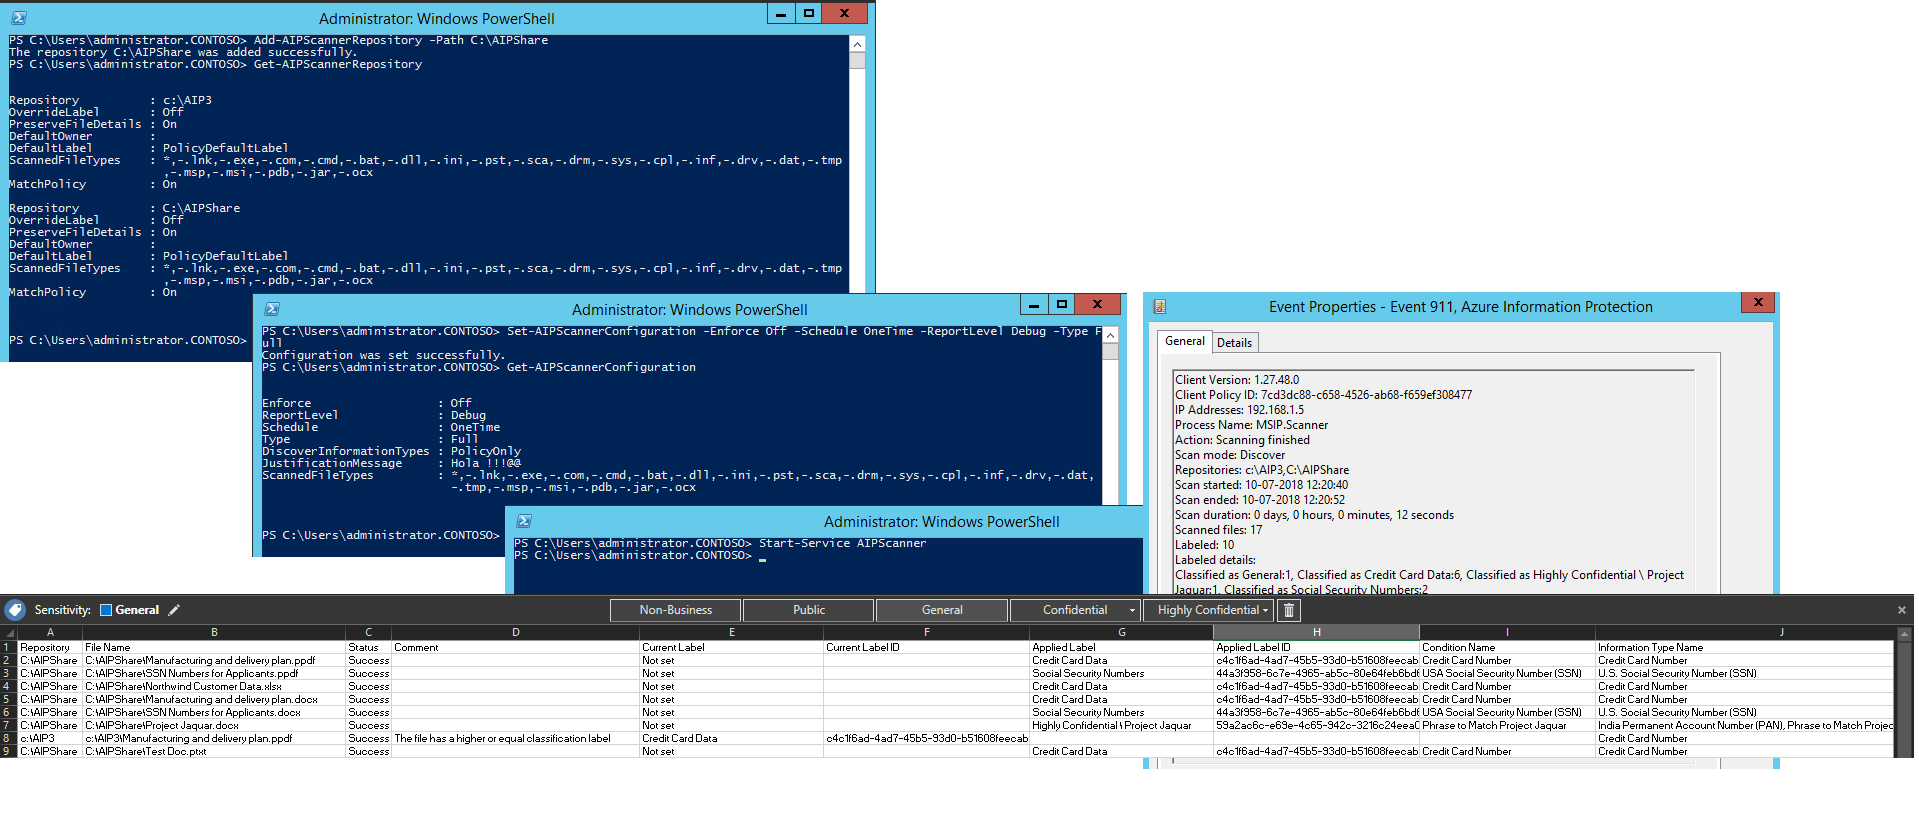Click the trash icon to delete the label
This screenshot has height=818, width=1919.
tap(1289, 610)
